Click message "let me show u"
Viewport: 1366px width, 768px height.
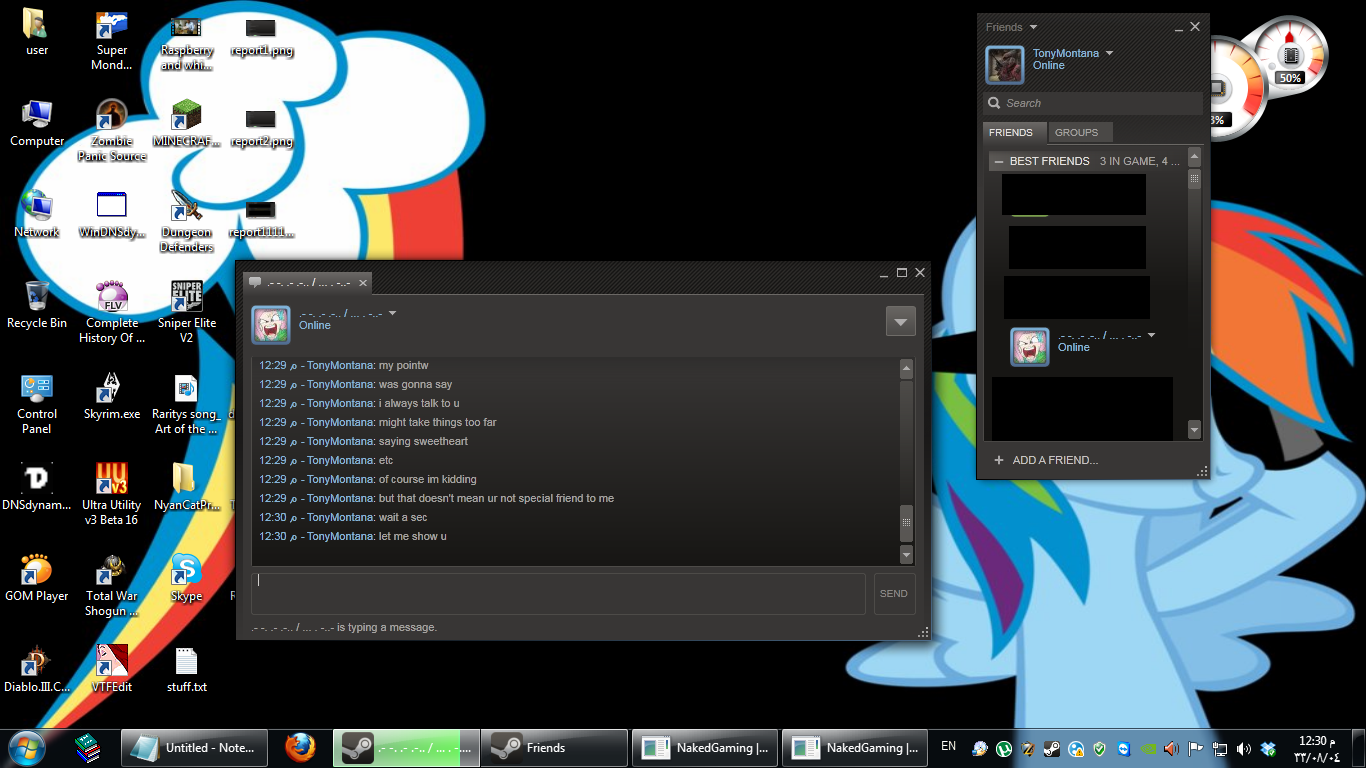(x=413, y=536)
